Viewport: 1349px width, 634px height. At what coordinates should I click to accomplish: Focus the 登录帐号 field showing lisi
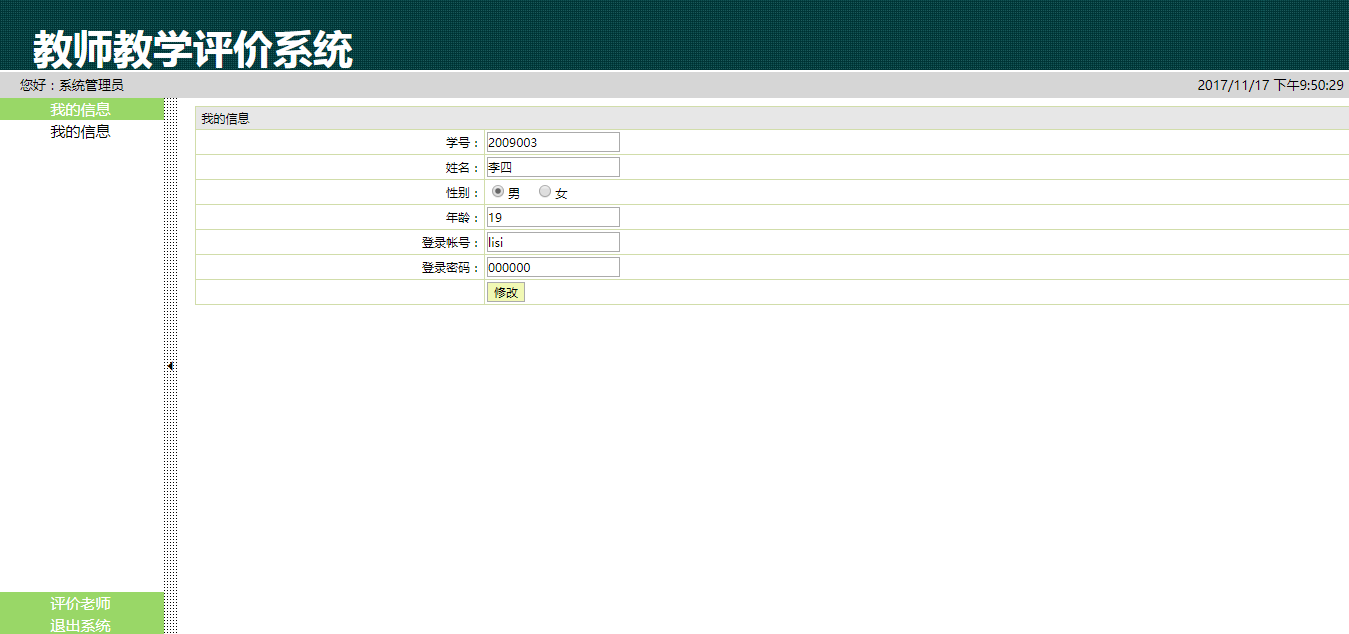point(553,242)
